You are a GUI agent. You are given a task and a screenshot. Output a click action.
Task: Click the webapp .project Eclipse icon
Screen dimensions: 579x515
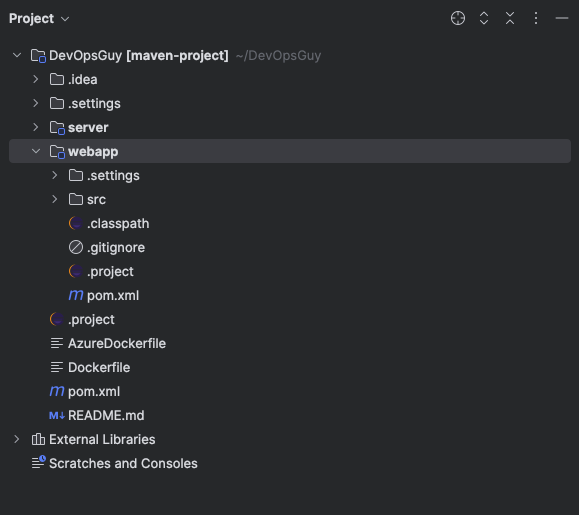point(76,271)
